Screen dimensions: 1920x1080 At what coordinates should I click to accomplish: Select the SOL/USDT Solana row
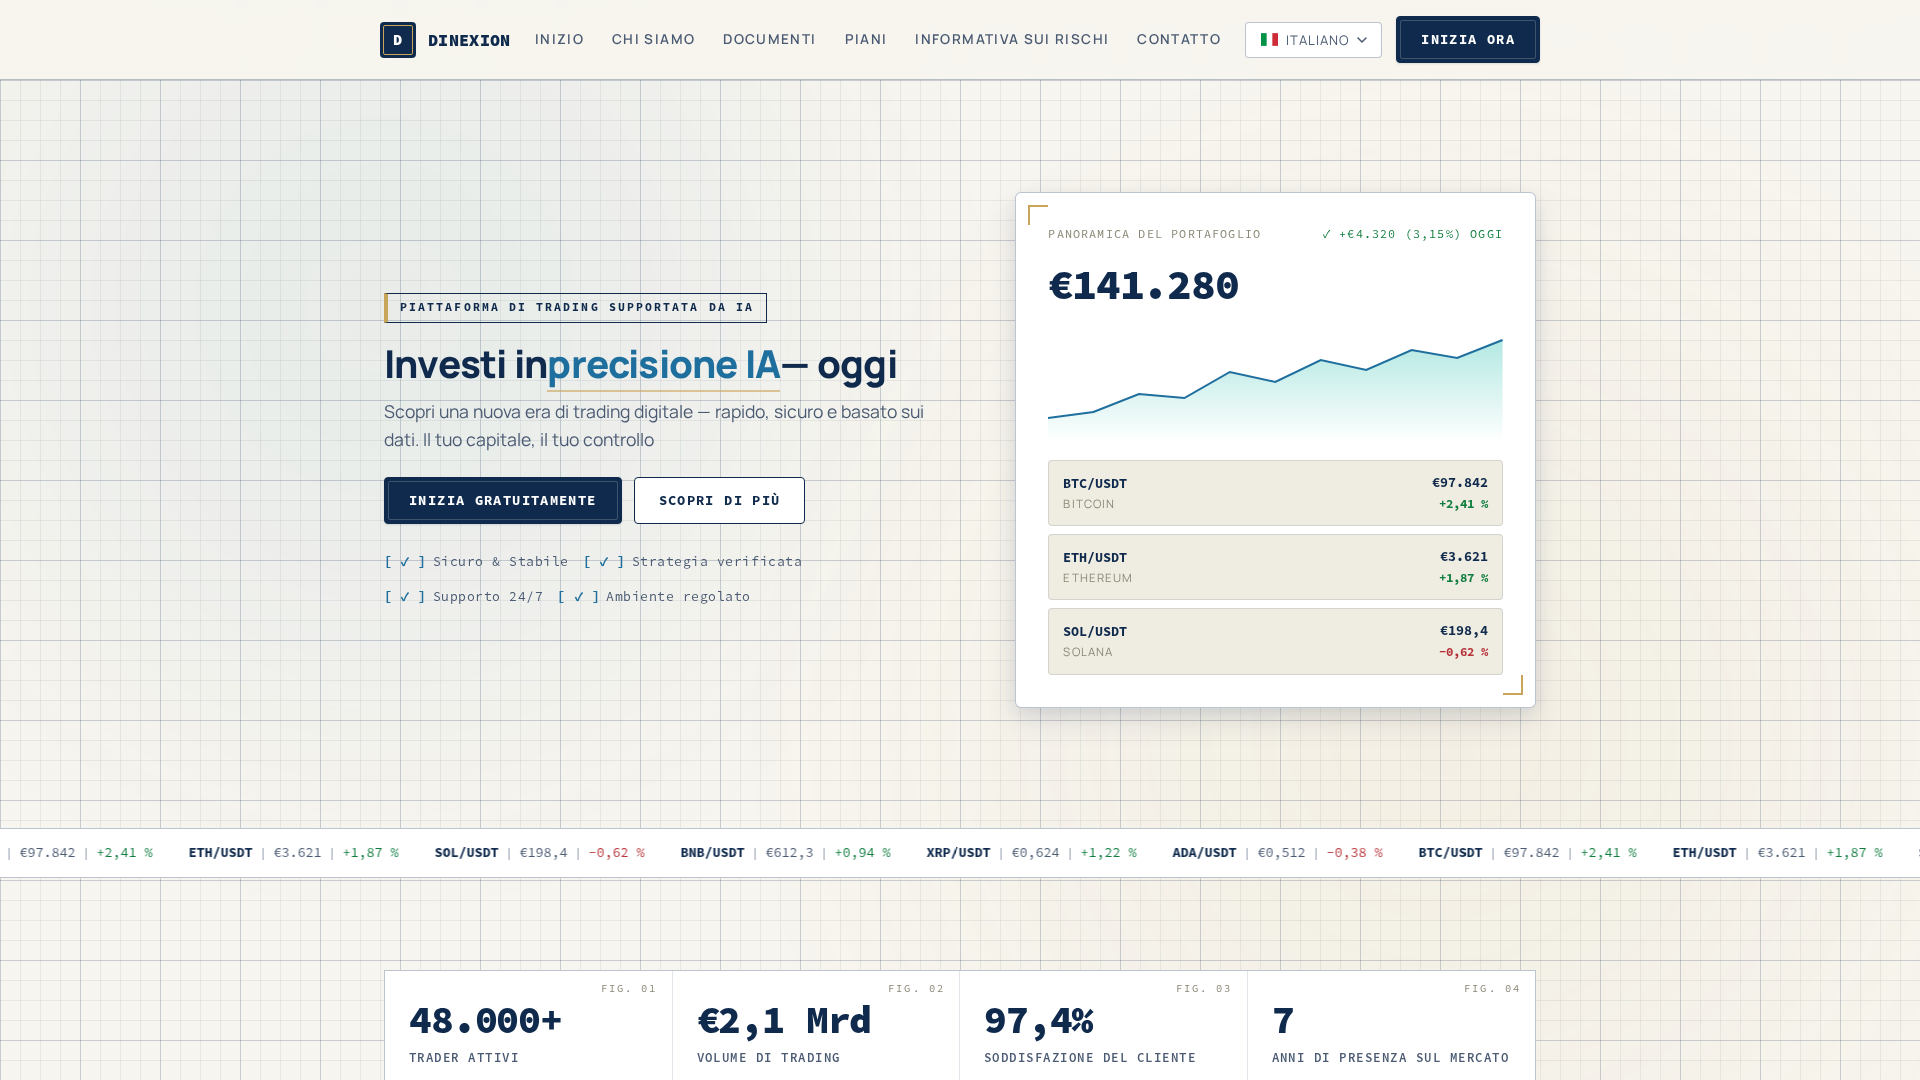1275,641
